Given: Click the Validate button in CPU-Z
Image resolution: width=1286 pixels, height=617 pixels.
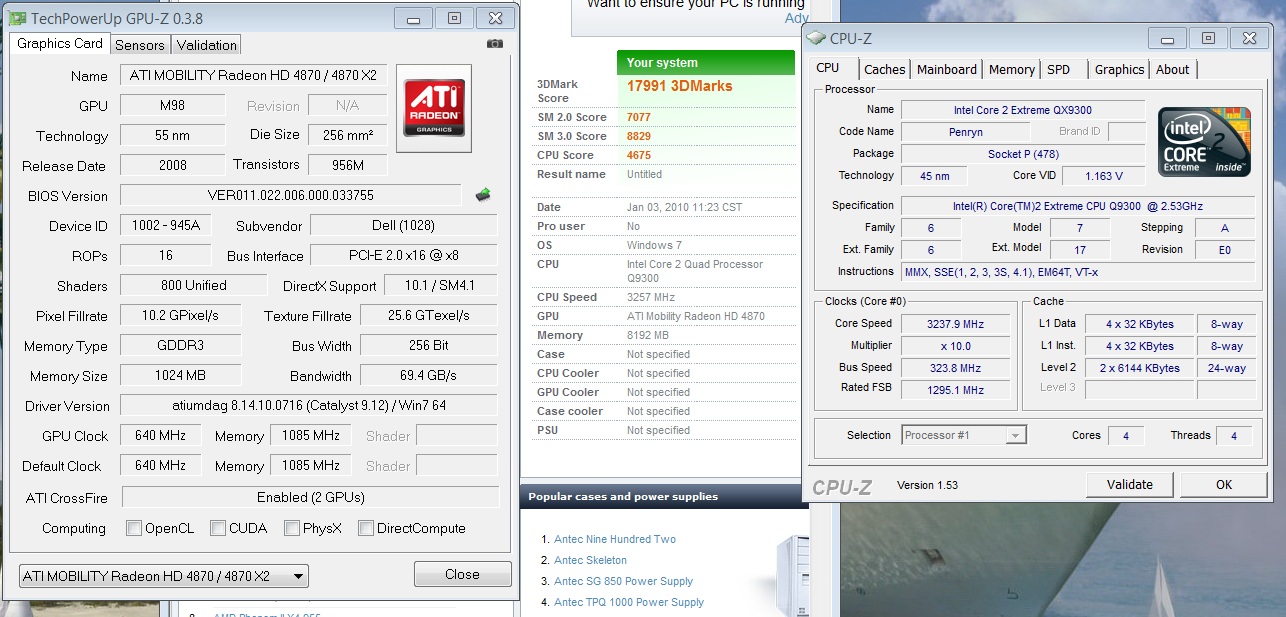Looking at the screenshot, I should [1130, 485].
